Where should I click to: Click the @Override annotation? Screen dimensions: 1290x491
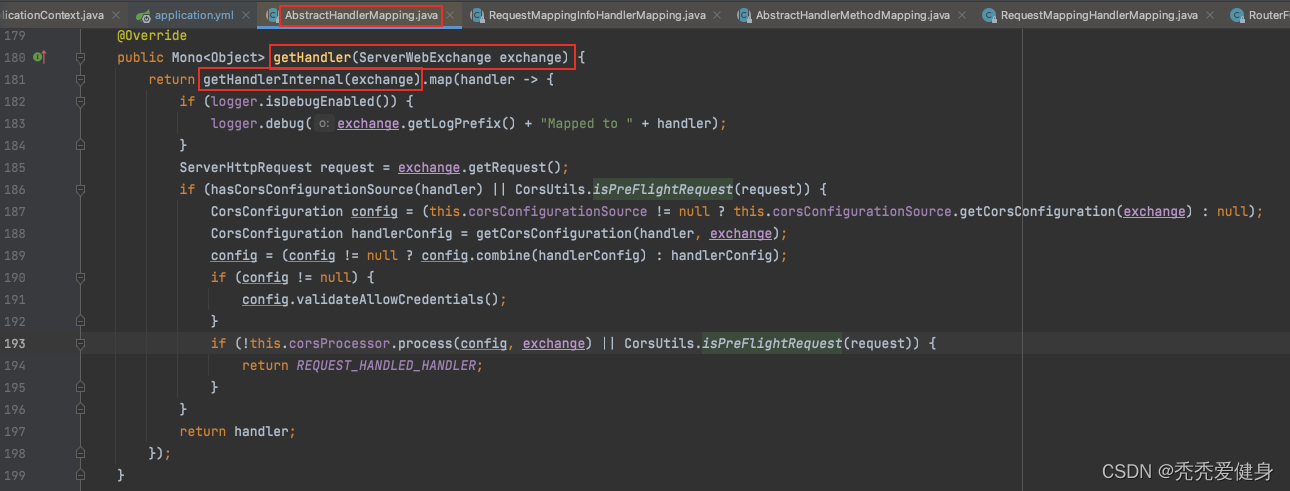152,36
